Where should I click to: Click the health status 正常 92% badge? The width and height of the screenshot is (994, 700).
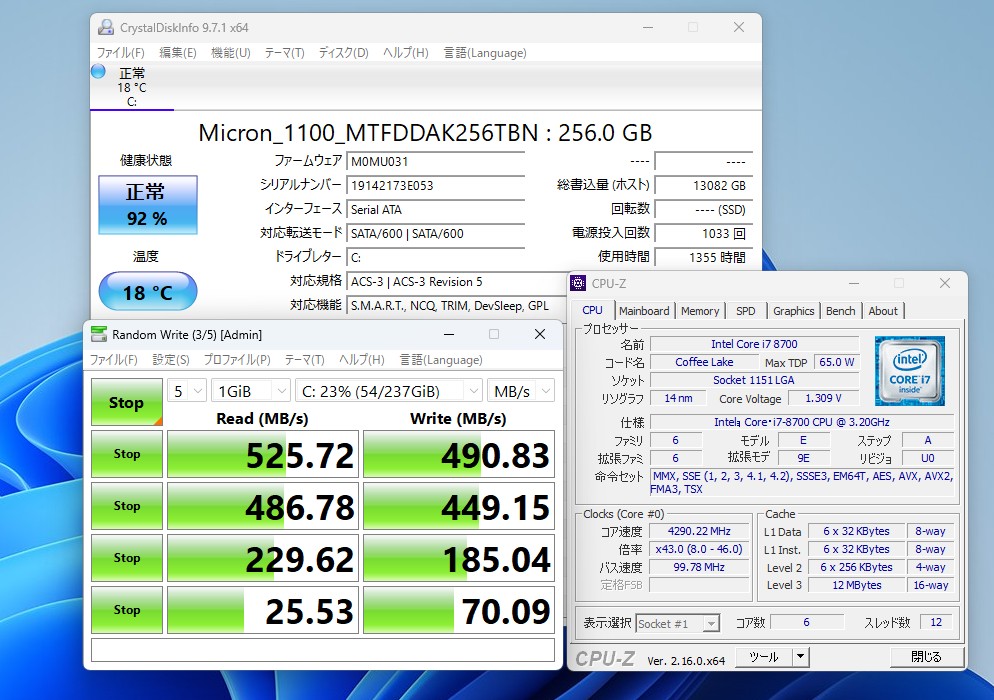pyautogui.click(x=147, y=205)
